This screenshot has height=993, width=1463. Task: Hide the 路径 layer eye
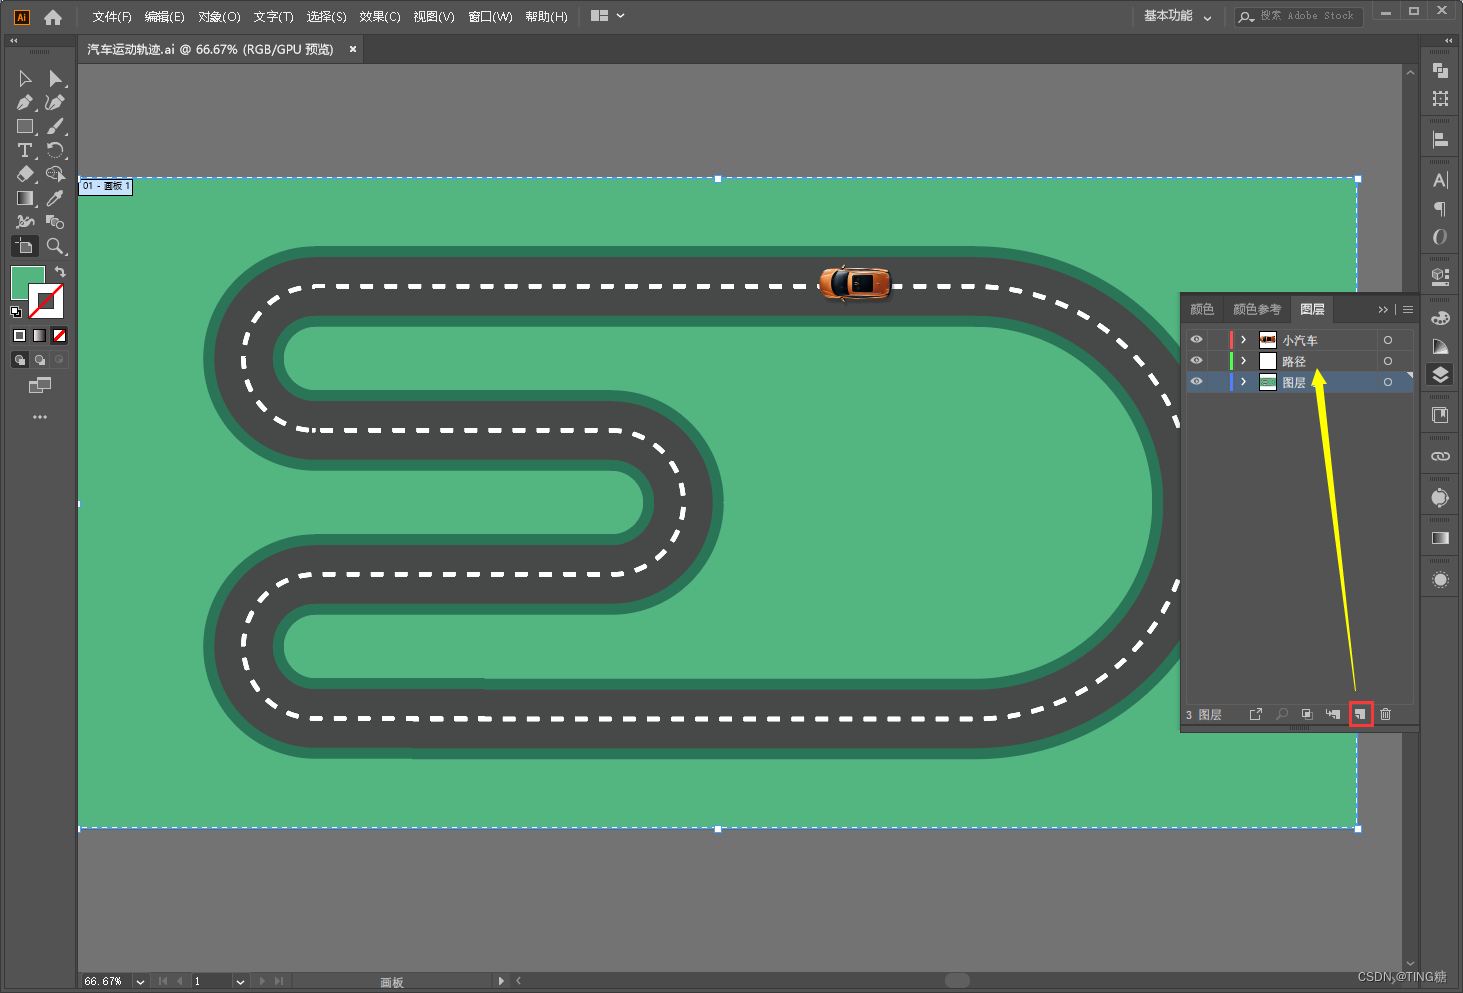click(x=1196, y=361)
